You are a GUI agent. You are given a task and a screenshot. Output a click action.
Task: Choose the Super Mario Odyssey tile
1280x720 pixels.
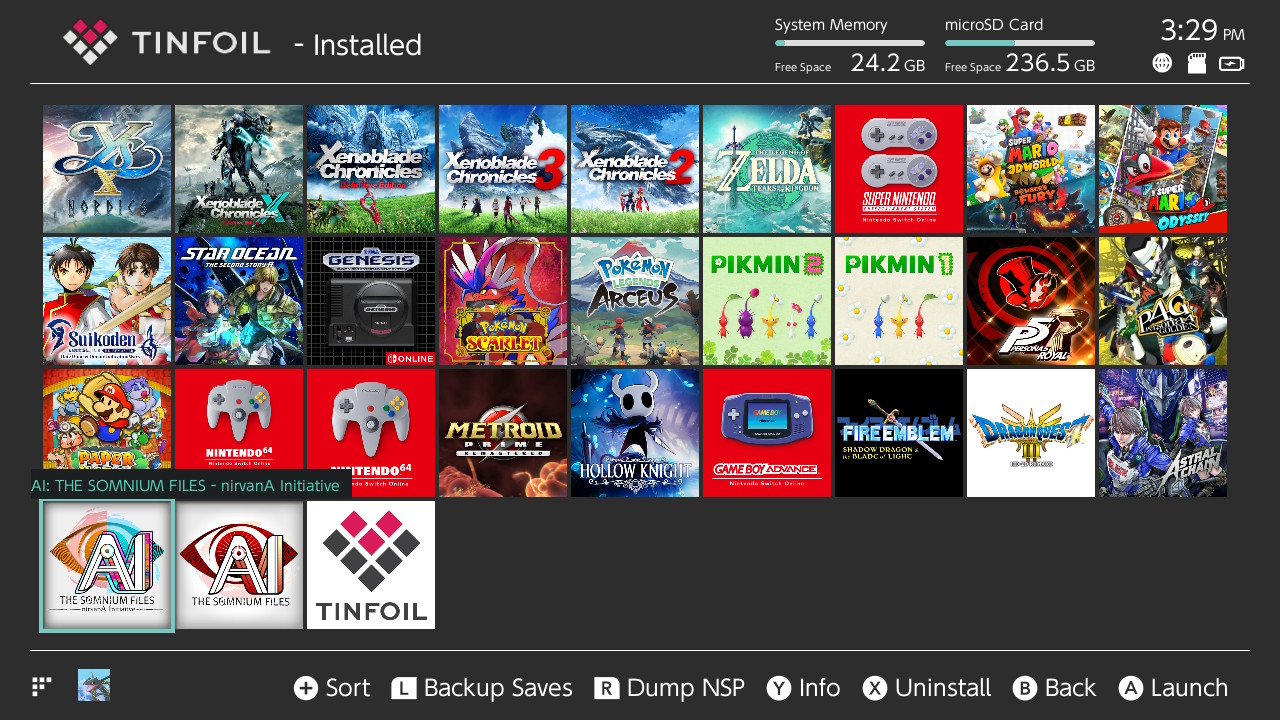pos(1163,169)
